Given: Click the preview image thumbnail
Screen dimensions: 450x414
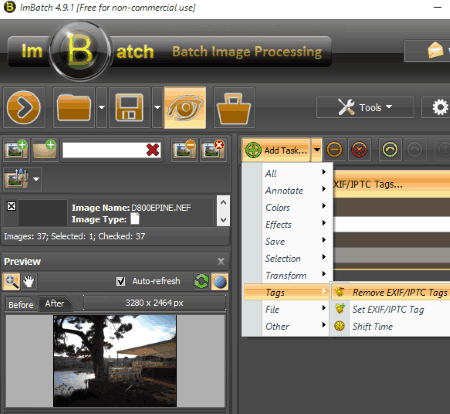Looking at the screenshot, I should point(115,361).
